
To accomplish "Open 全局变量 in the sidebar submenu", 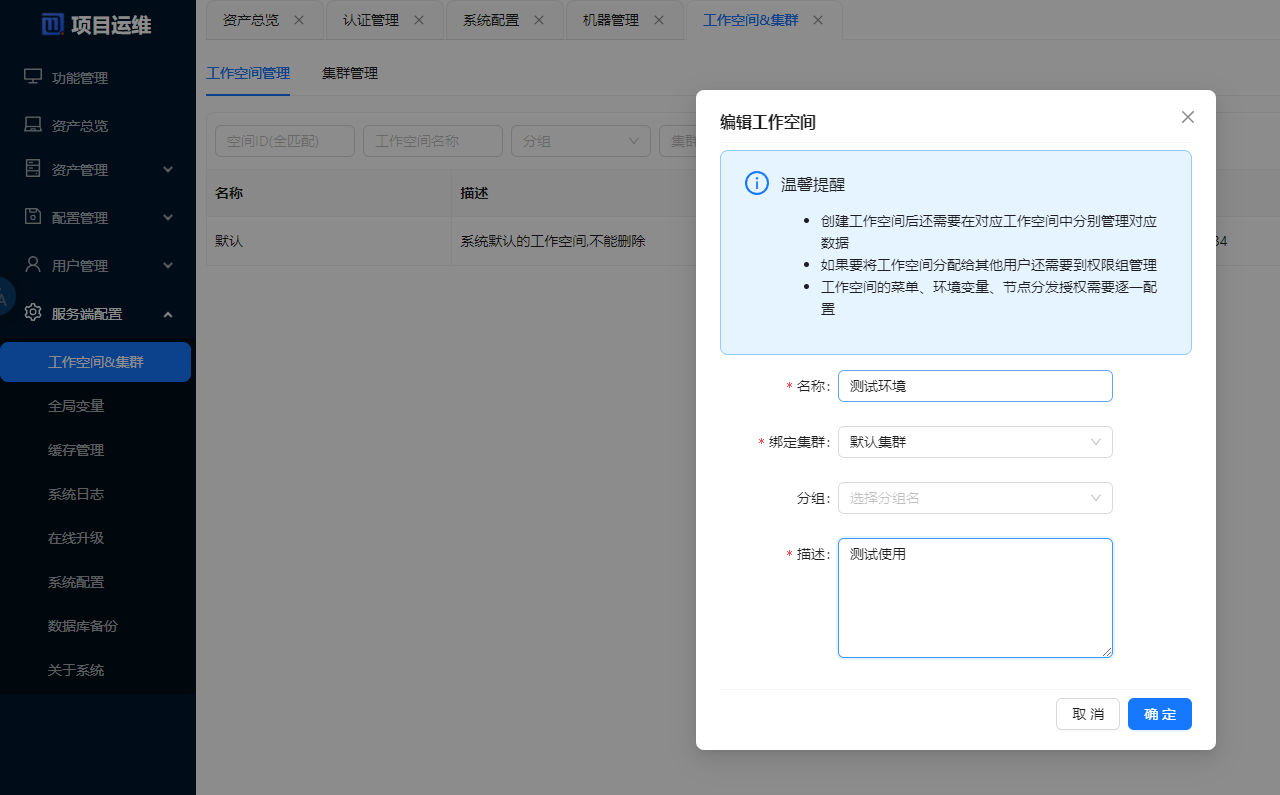I will [76, 406].
